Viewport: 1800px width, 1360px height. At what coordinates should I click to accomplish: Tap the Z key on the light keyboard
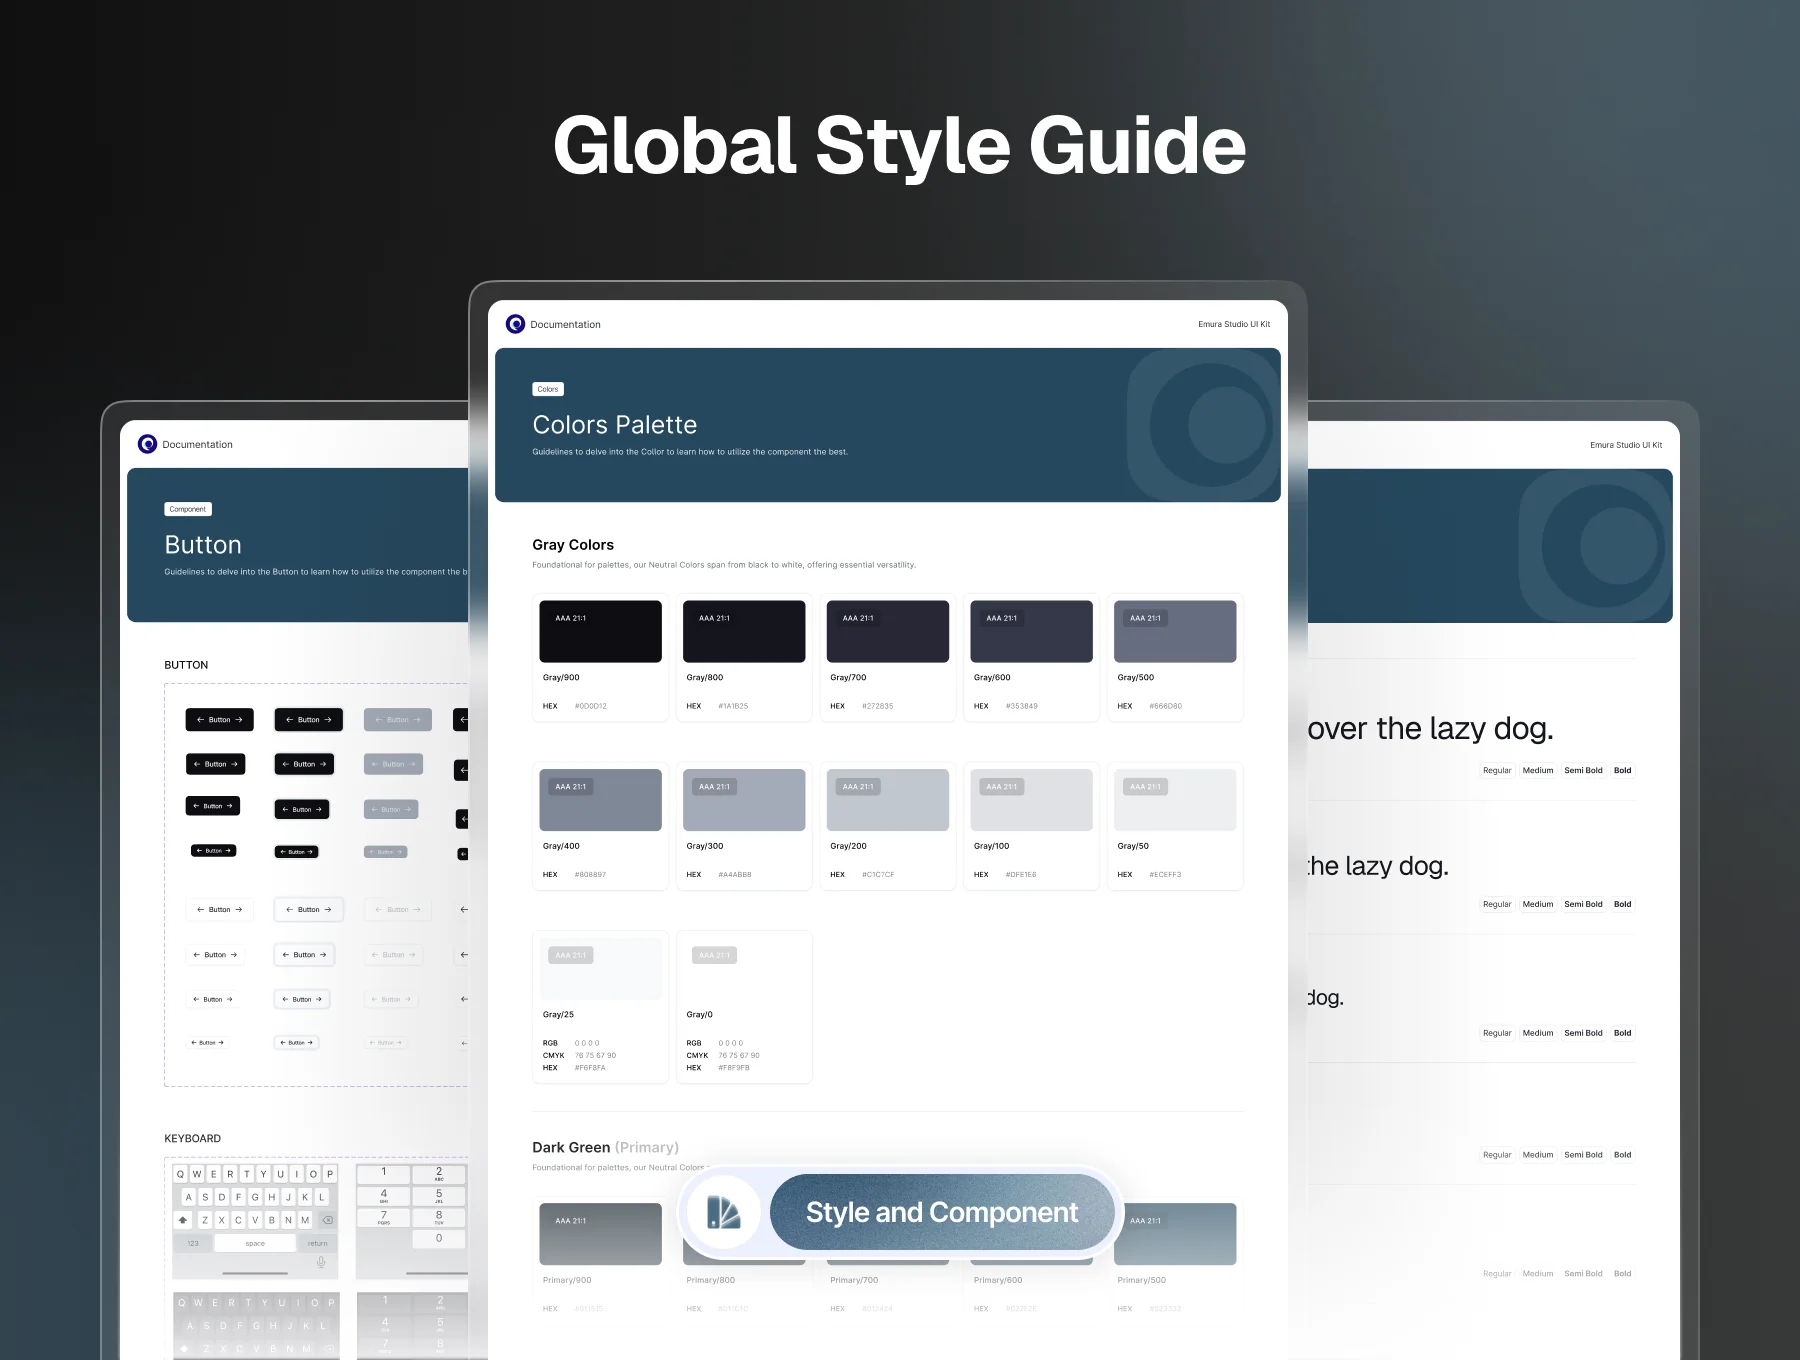[205, 1220]
